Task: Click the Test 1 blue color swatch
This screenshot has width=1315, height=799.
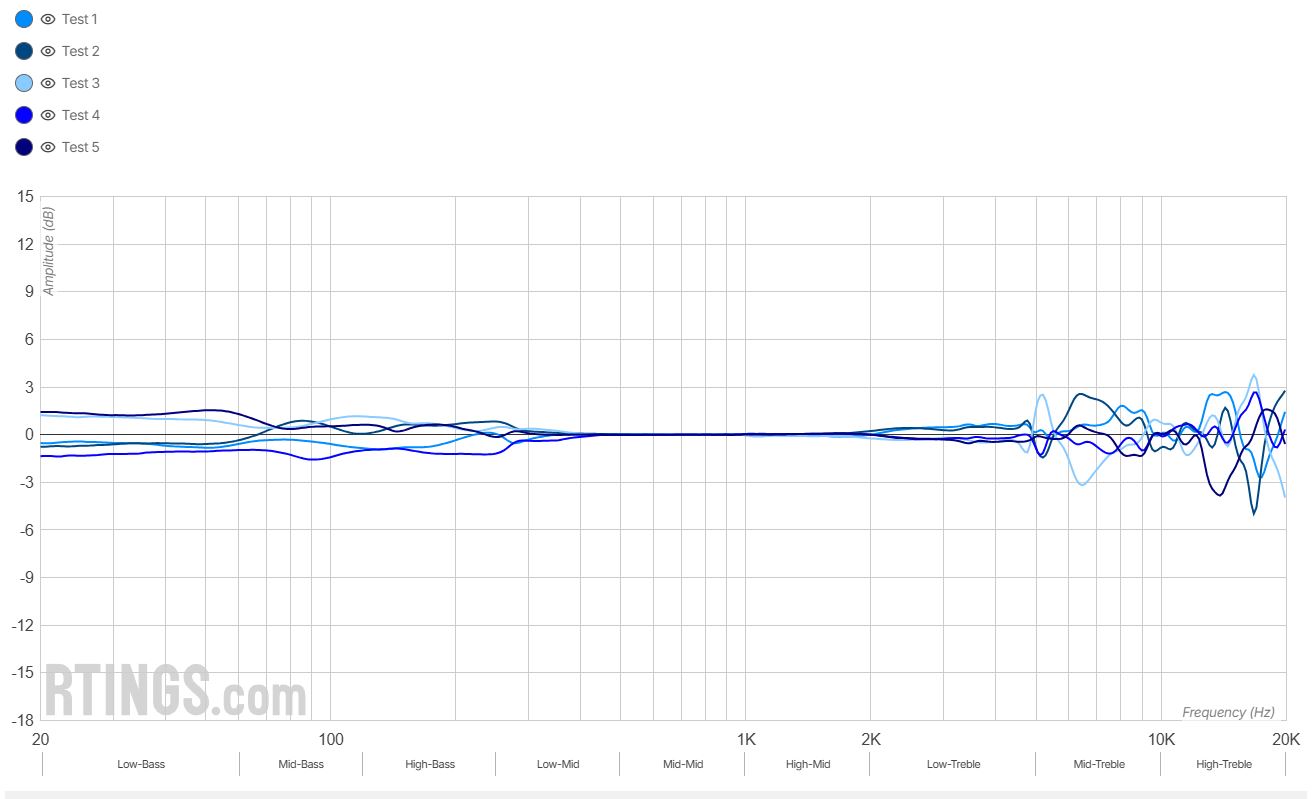Action: tap(25, 19)
